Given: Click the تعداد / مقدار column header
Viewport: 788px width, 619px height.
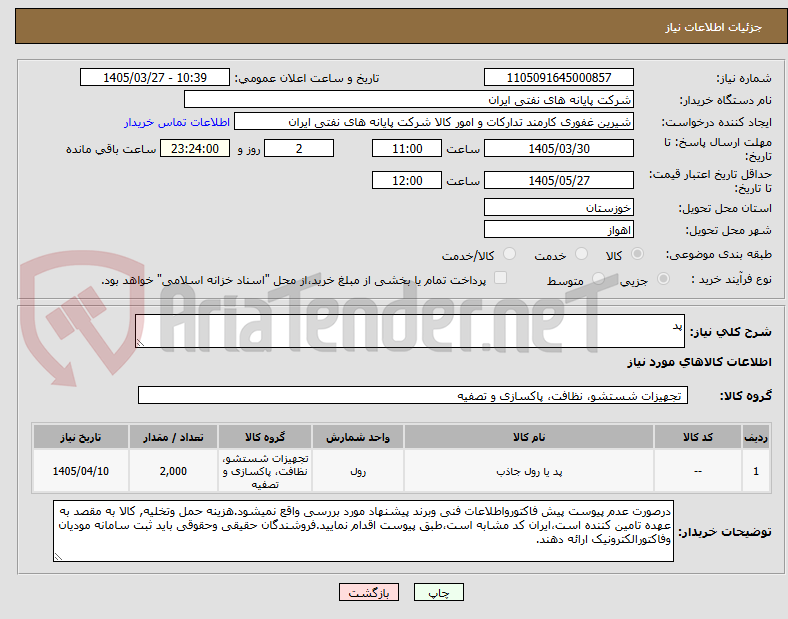Looking at the screenshot, I should tap(173, 437).
